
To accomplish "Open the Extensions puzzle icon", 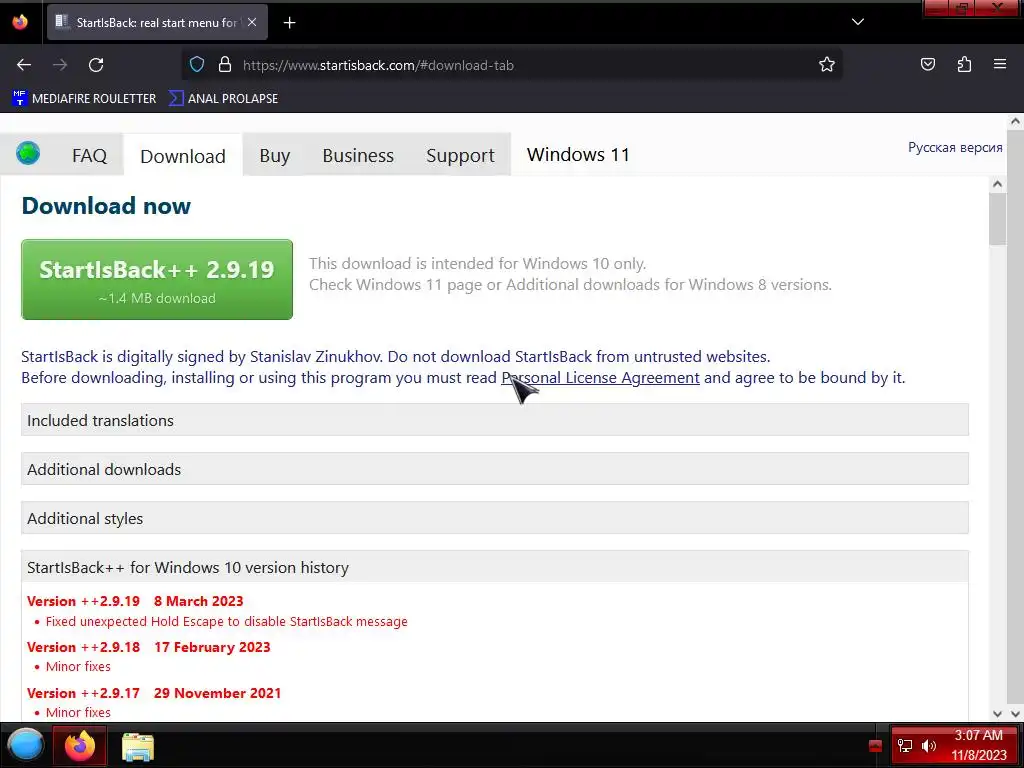I will (x=964, y=64).
